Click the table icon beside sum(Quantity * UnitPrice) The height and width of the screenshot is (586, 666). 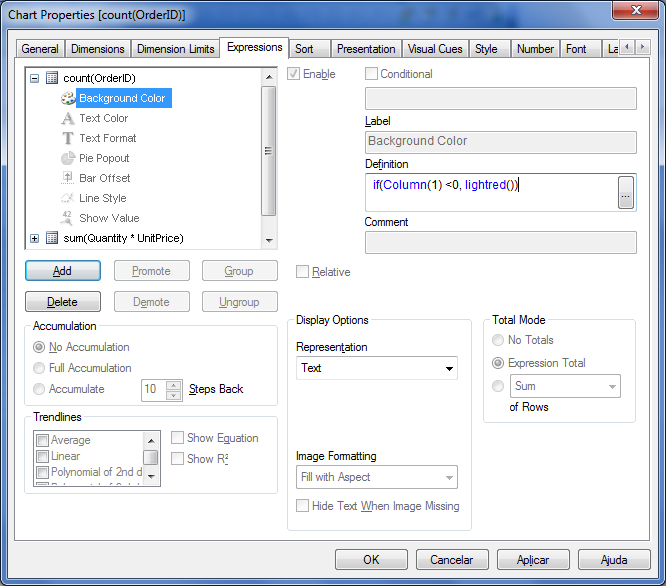click(52, 238)
